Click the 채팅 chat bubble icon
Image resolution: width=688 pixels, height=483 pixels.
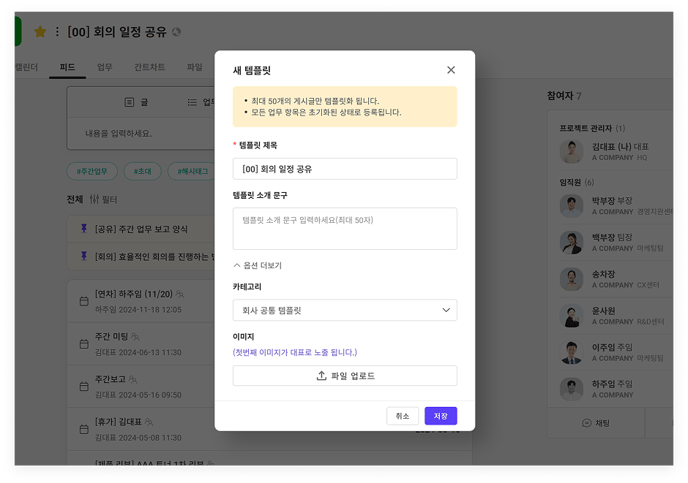586,423
